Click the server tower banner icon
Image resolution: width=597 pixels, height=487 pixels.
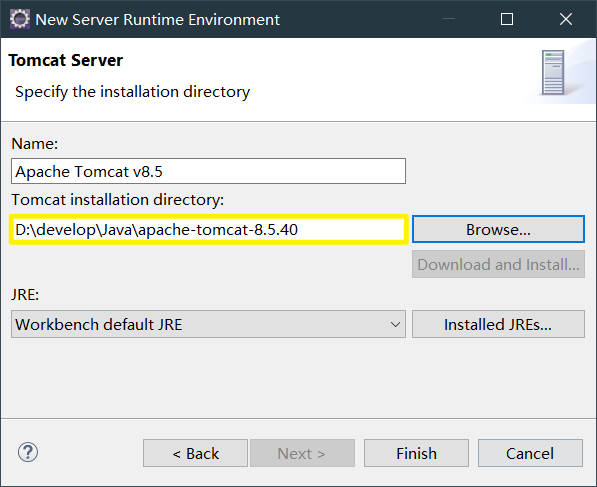click(x=553, y=72)
